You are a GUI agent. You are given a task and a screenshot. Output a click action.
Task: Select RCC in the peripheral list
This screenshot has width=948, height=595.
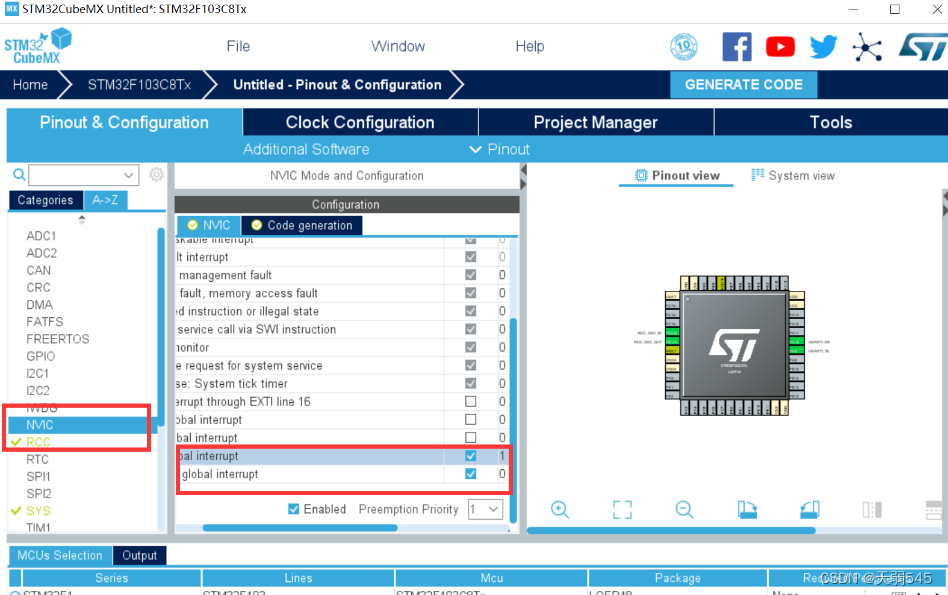pos(38,442)
